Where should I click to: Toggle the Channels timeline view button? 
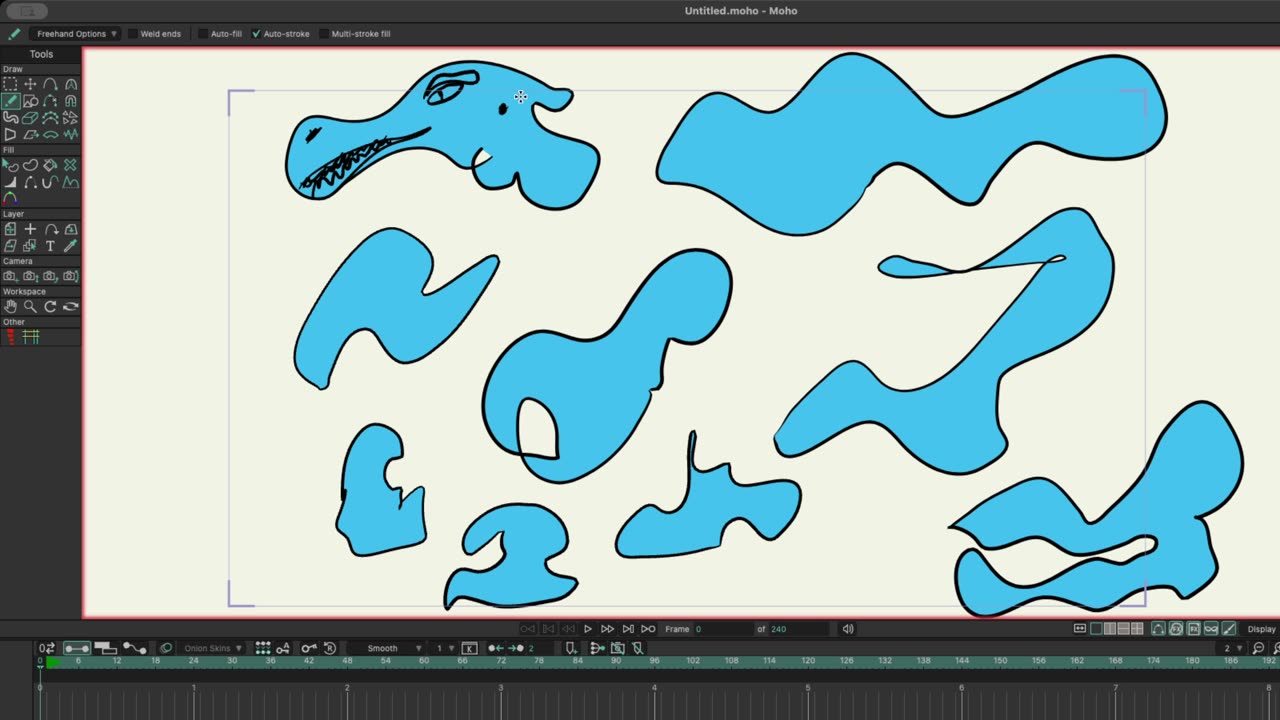77,648
